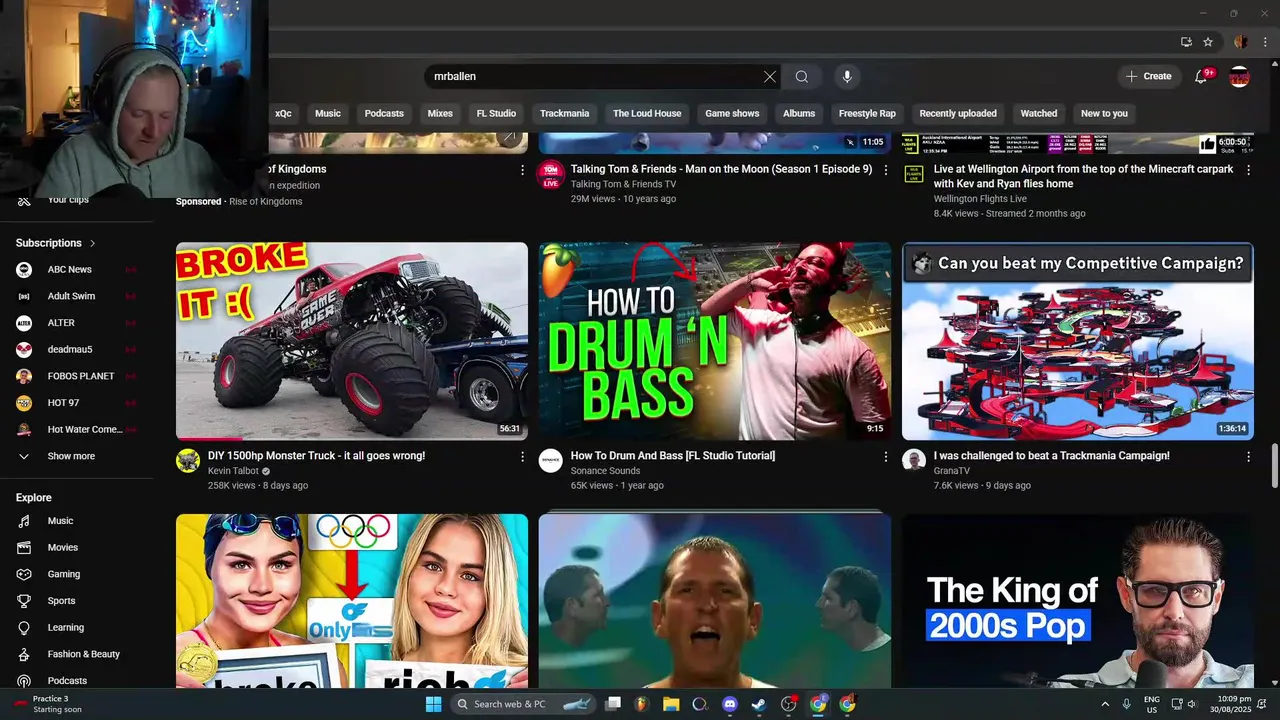Screen dimensions: 1280x720
Task: Open more options for the Trackmania Campaign video
Action: pos(1248,456)
